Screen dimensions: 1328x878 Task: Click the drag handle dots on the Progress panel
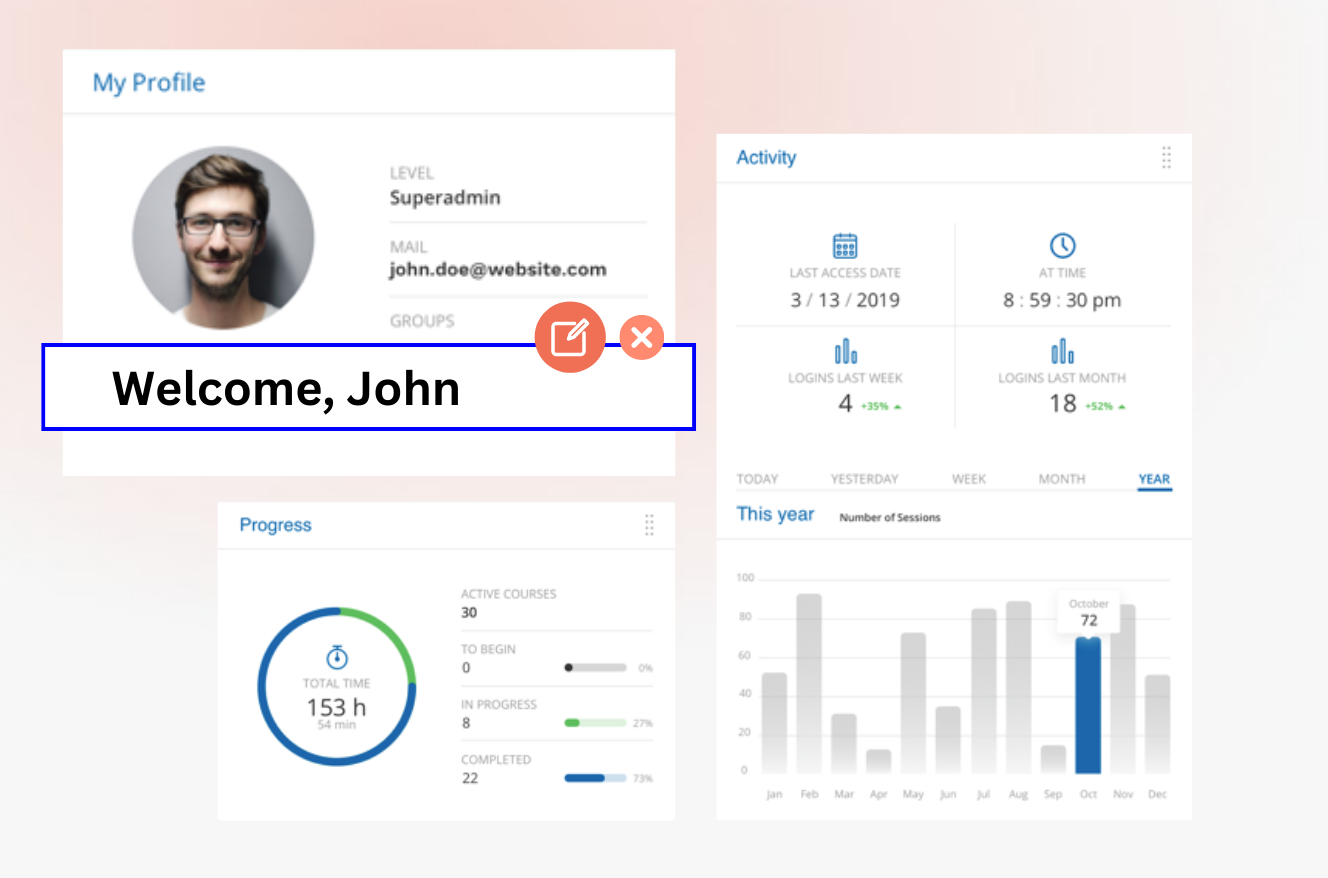pos(650,525)
